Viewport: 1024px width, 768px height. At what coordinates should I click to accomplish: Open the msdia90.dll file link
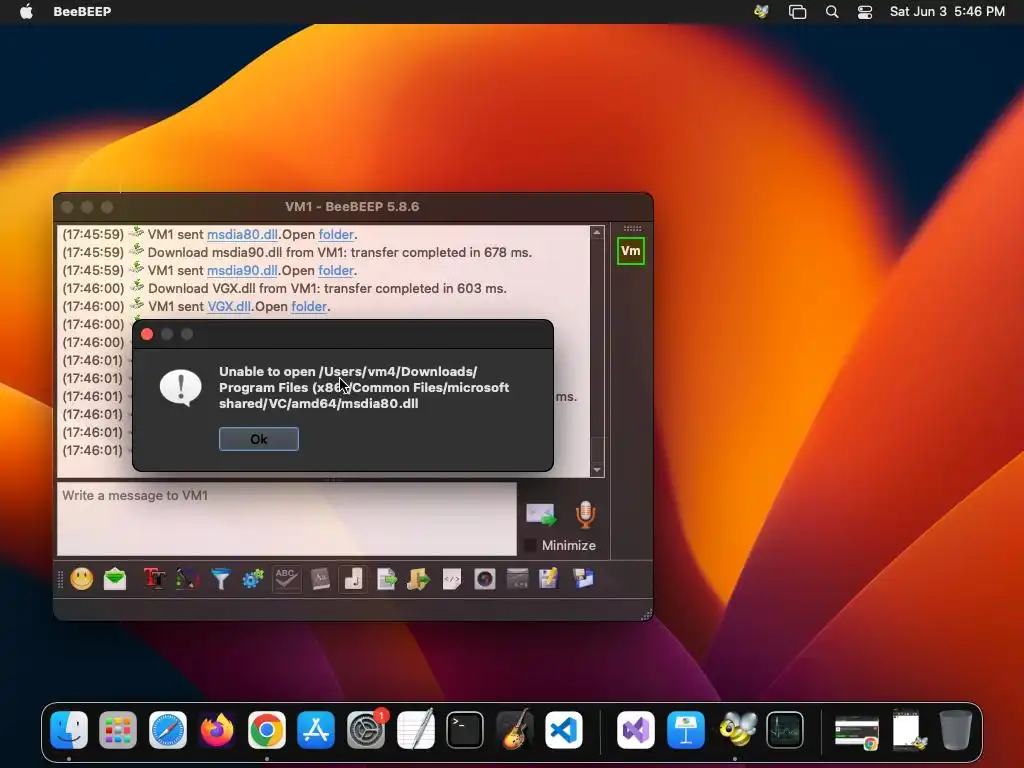click(242, 270)
